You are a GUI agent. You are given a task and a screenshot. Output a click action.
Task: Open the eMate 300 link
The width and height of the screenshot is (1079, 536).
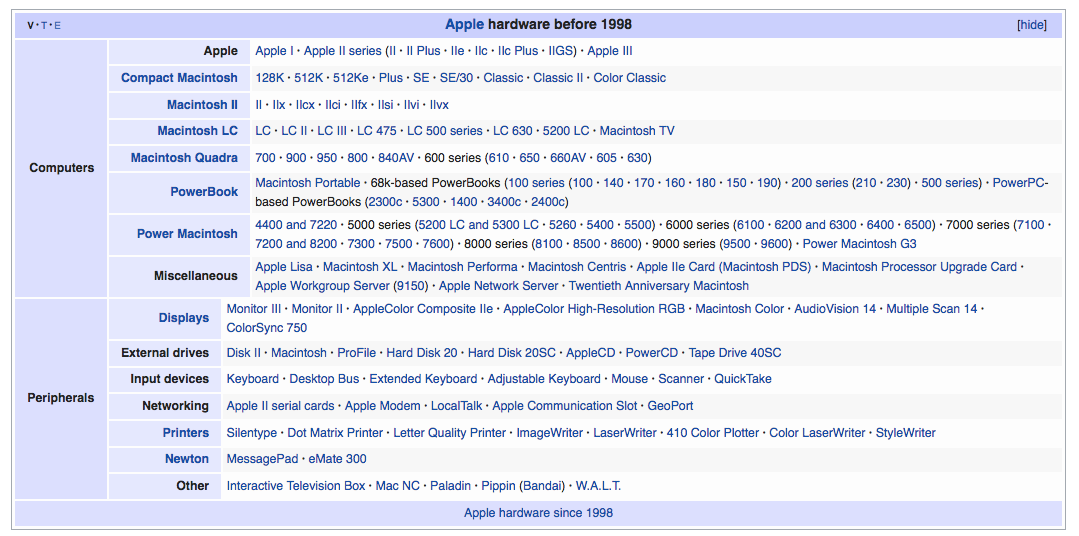[337, 459]
